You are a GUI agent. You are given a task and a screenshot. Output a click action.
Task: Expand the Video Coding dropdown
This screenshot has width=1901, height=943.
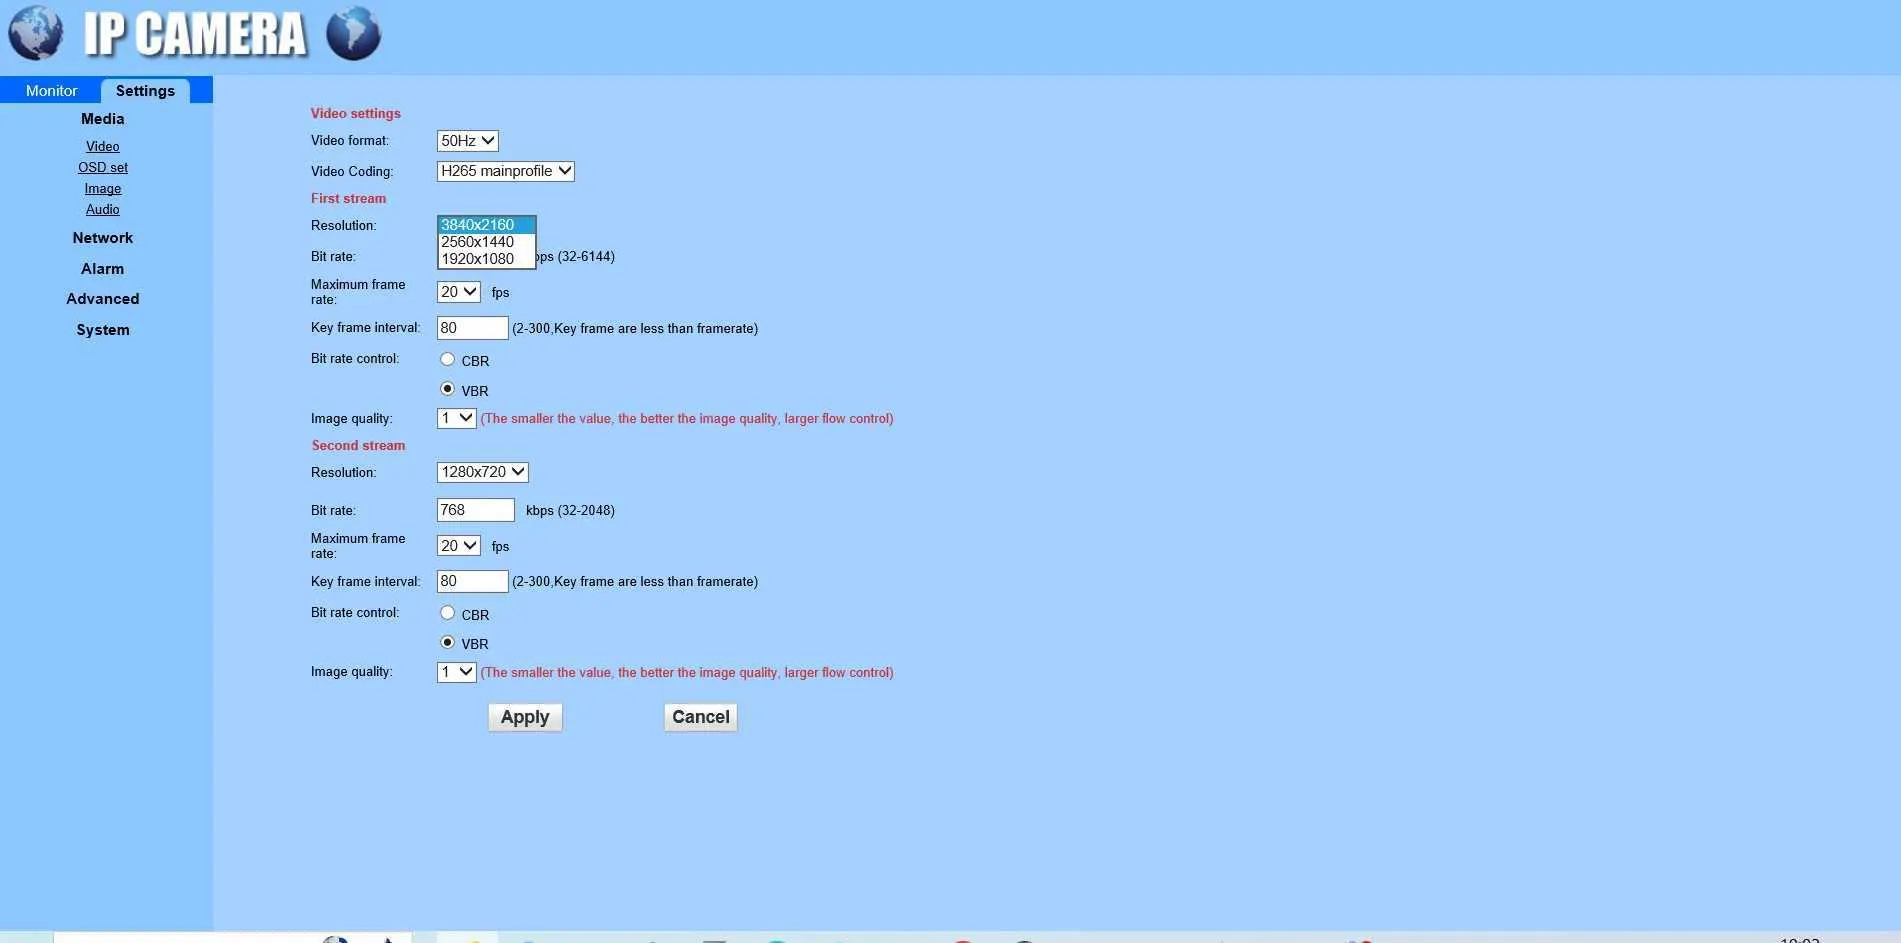[505, 171]
